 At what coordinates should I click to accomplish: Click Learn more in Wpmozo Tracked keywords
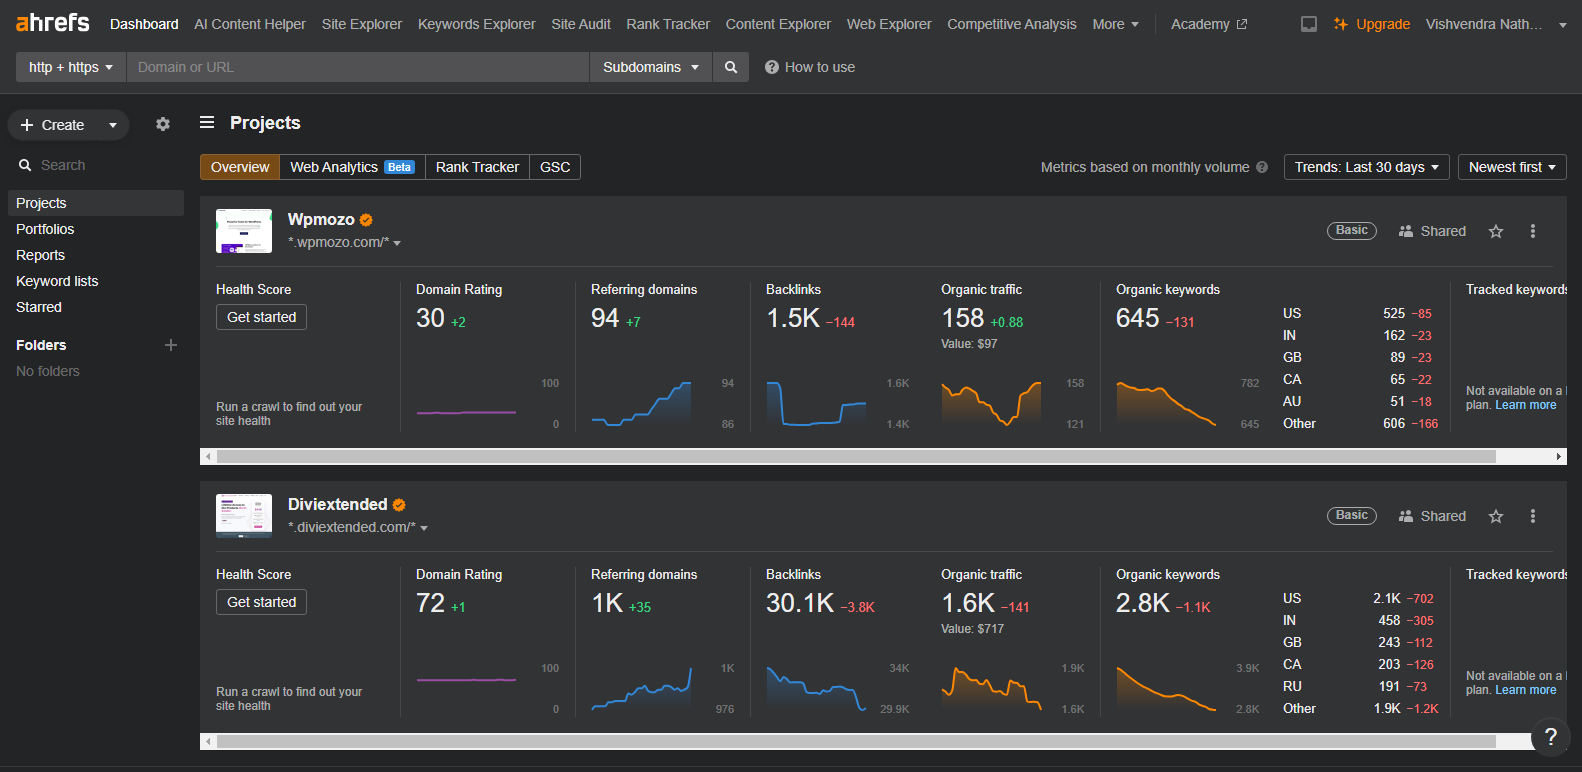pyautogui.click(x=1526, y=405)
